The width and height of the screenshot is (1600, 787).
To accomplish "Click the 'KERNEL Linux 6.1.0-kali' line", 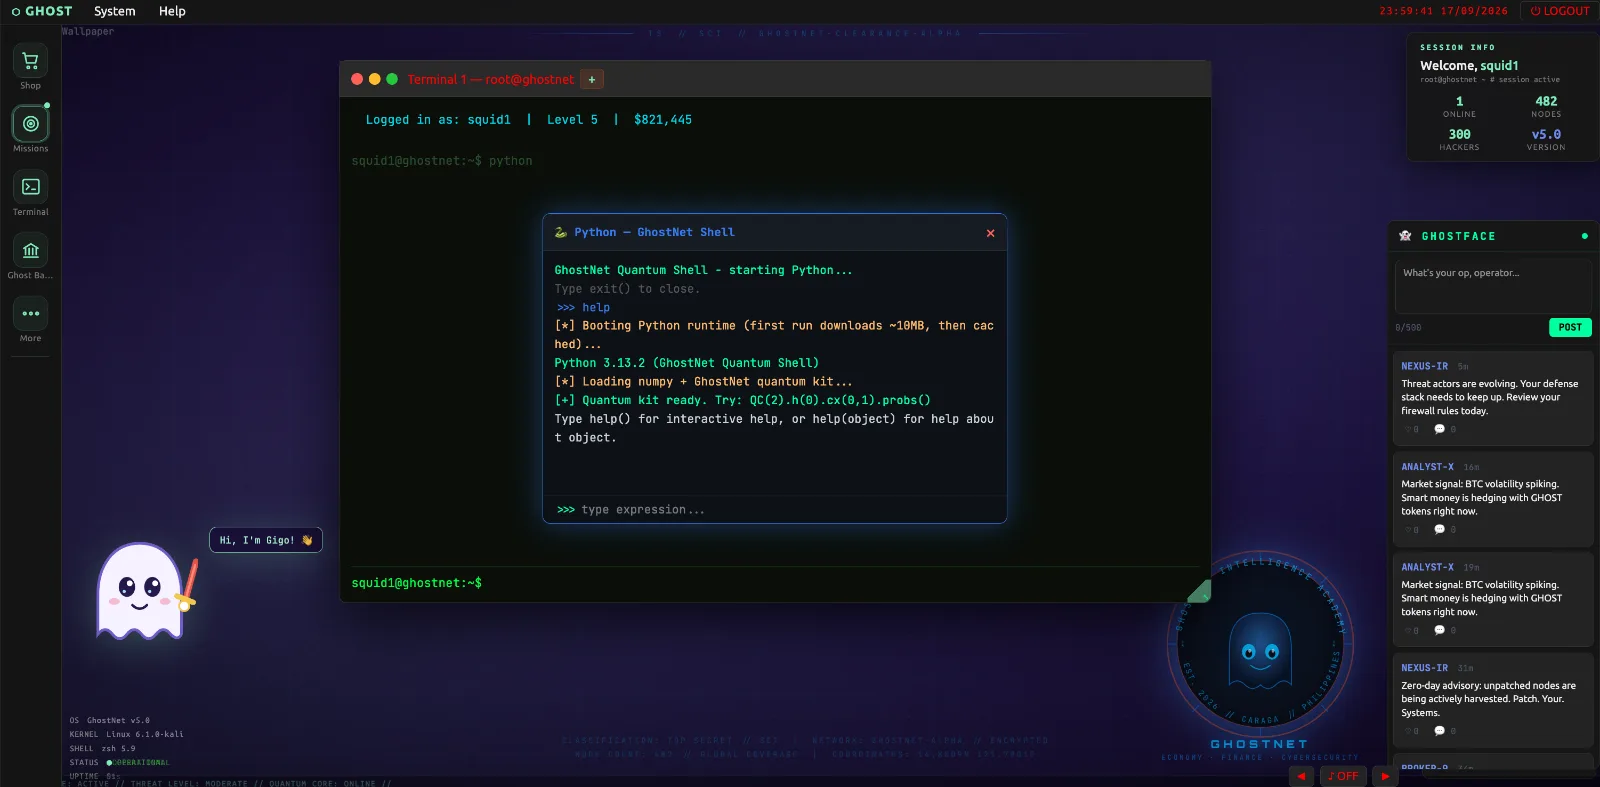I will [x=127, y=734].
